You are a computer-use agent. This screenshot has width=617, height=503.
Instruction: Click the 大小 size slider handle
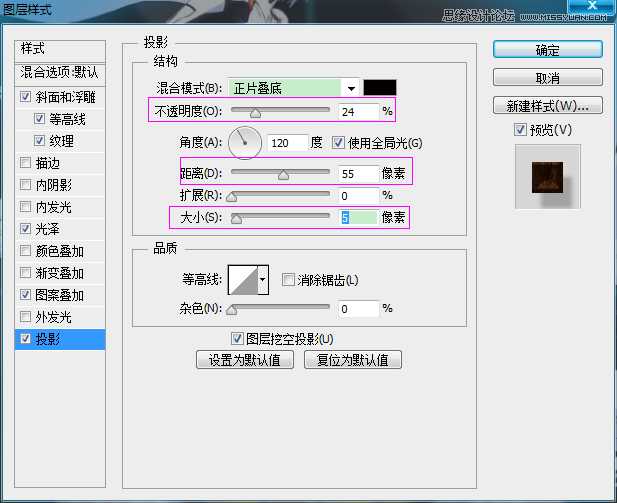coord(236,219)
